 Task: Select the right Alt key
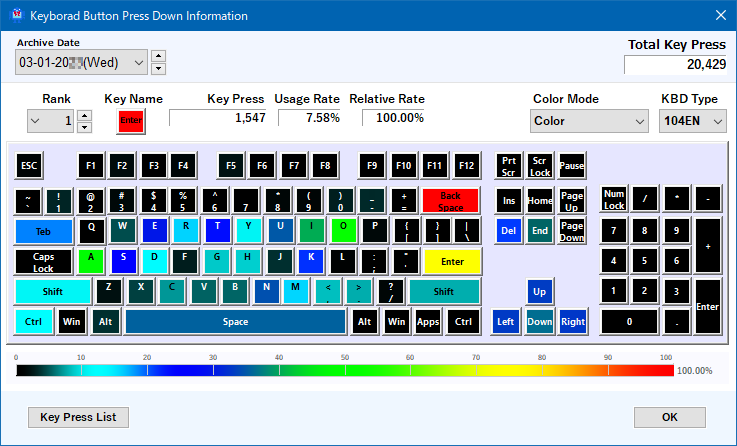(x=364, y=322)
